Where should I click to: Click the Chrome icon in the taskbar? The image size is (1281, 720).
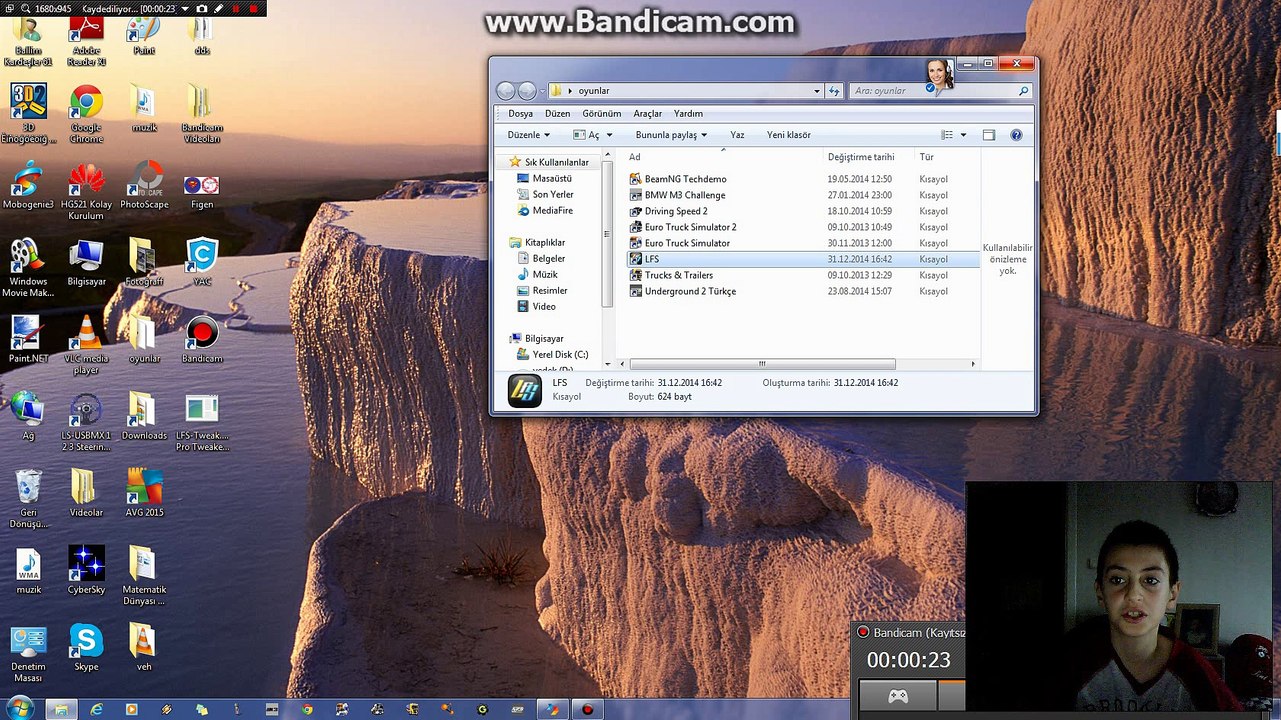pyautogui.click(x=307, y=710)
